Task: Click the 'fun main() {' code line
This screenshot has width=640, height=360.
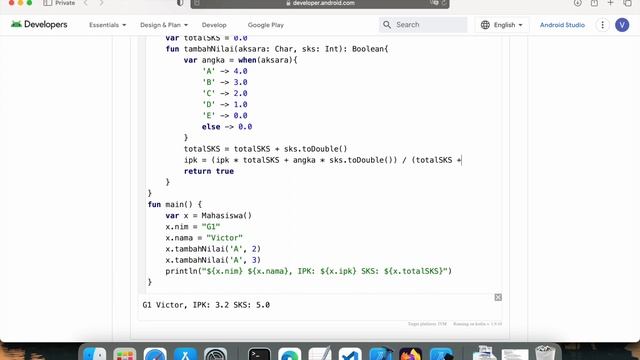Action: click(175, 204)
